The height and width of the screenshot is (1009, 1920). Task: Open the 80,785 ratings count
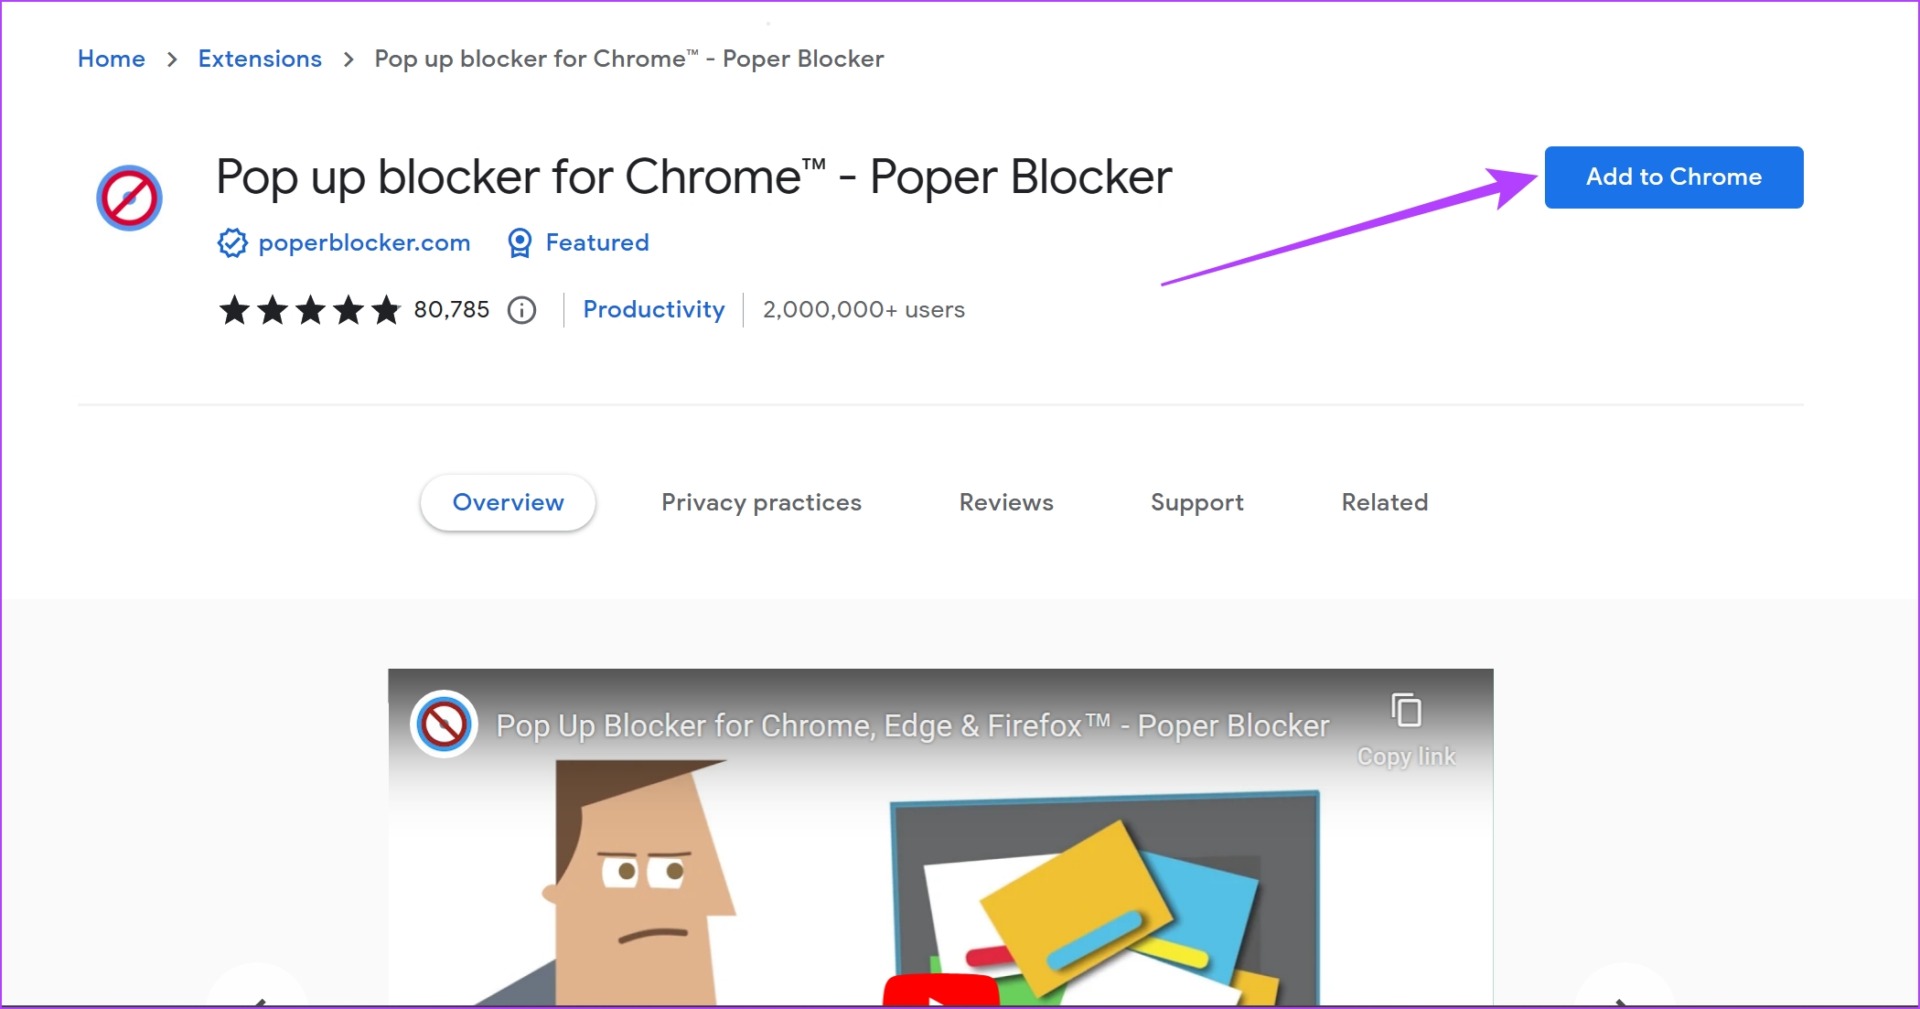[452, 310]
